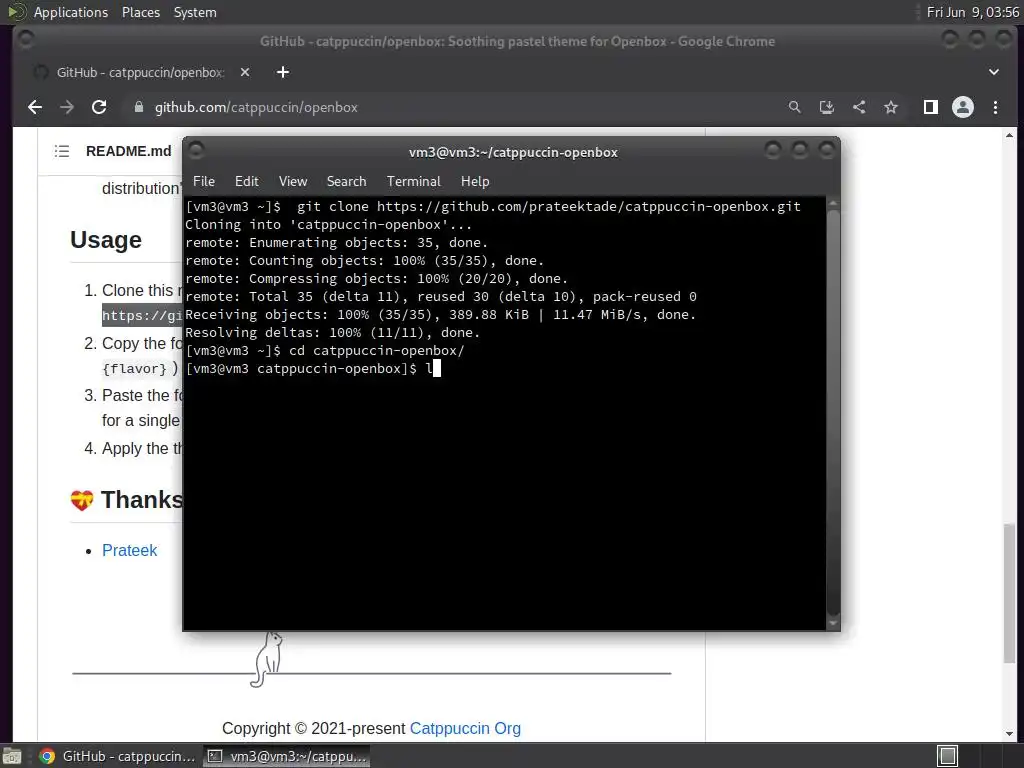The height and width of the screenshot is (768, 1024).
Task: Select the GitHub catppuccin browser tab
Action: click(140, 72)
